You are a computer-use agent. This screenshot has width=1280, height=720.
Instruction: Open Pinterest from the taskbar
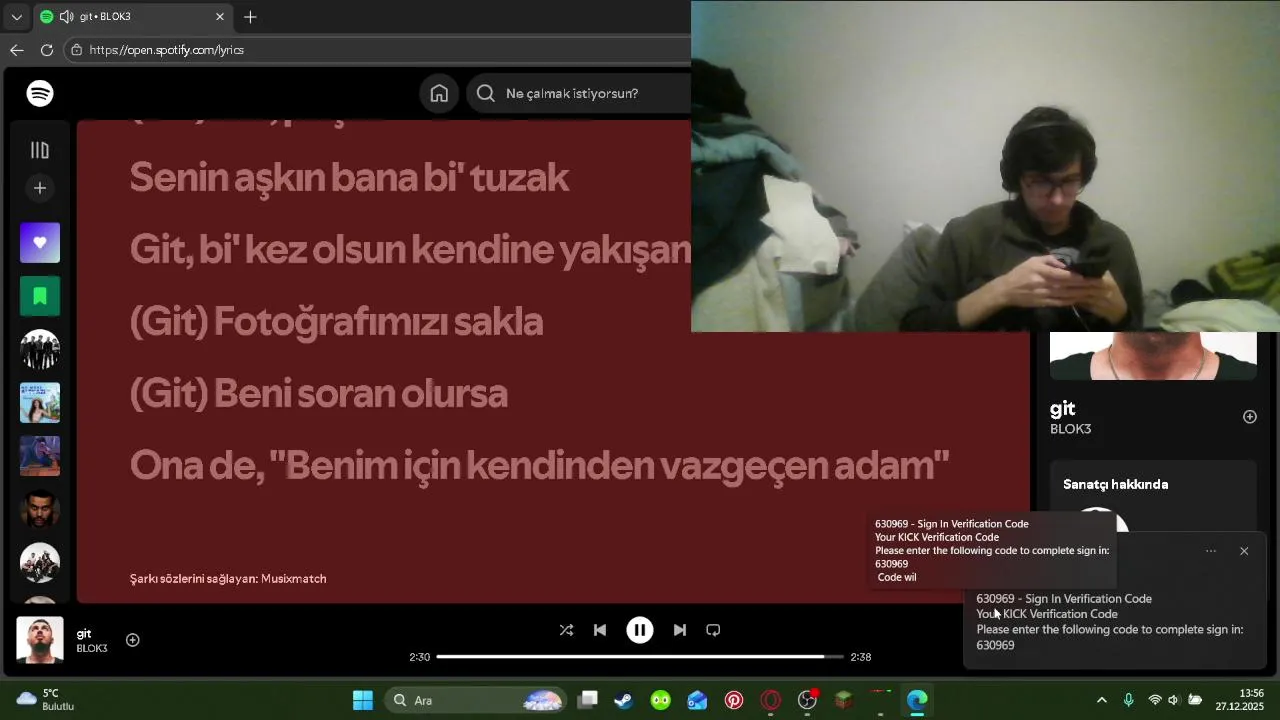734,700
